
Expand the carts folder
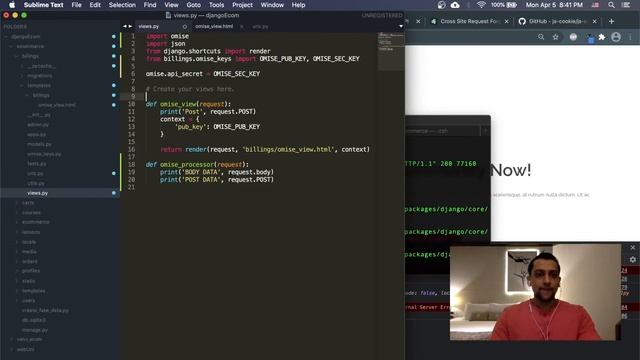click(x=17, y=203)
